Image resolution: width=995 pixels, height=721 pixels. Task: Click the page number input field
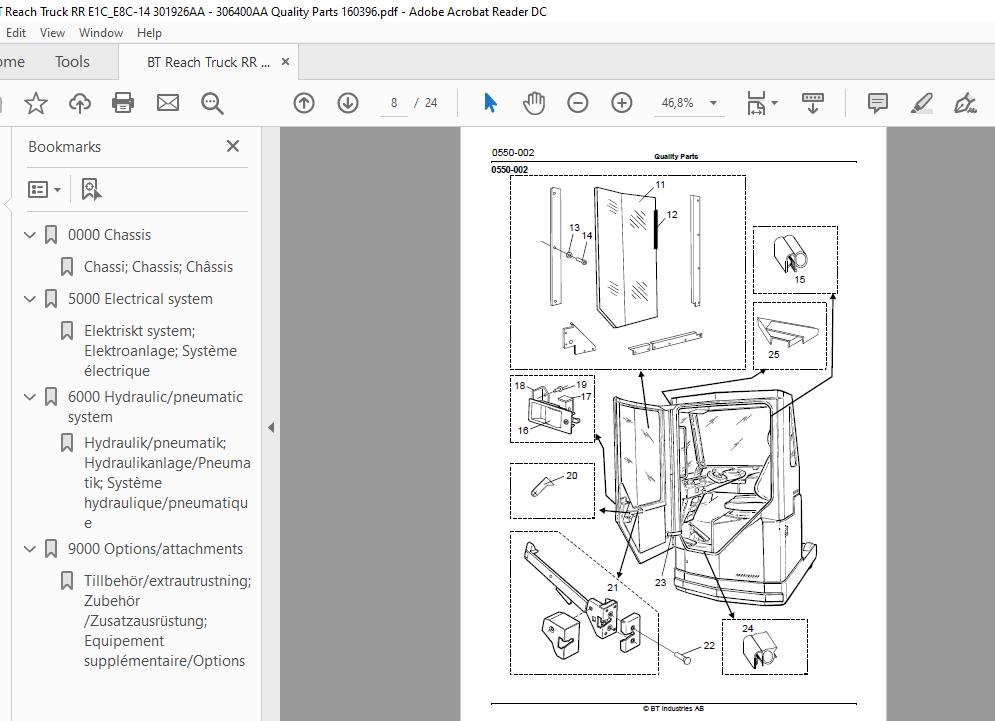click(395, 103)
